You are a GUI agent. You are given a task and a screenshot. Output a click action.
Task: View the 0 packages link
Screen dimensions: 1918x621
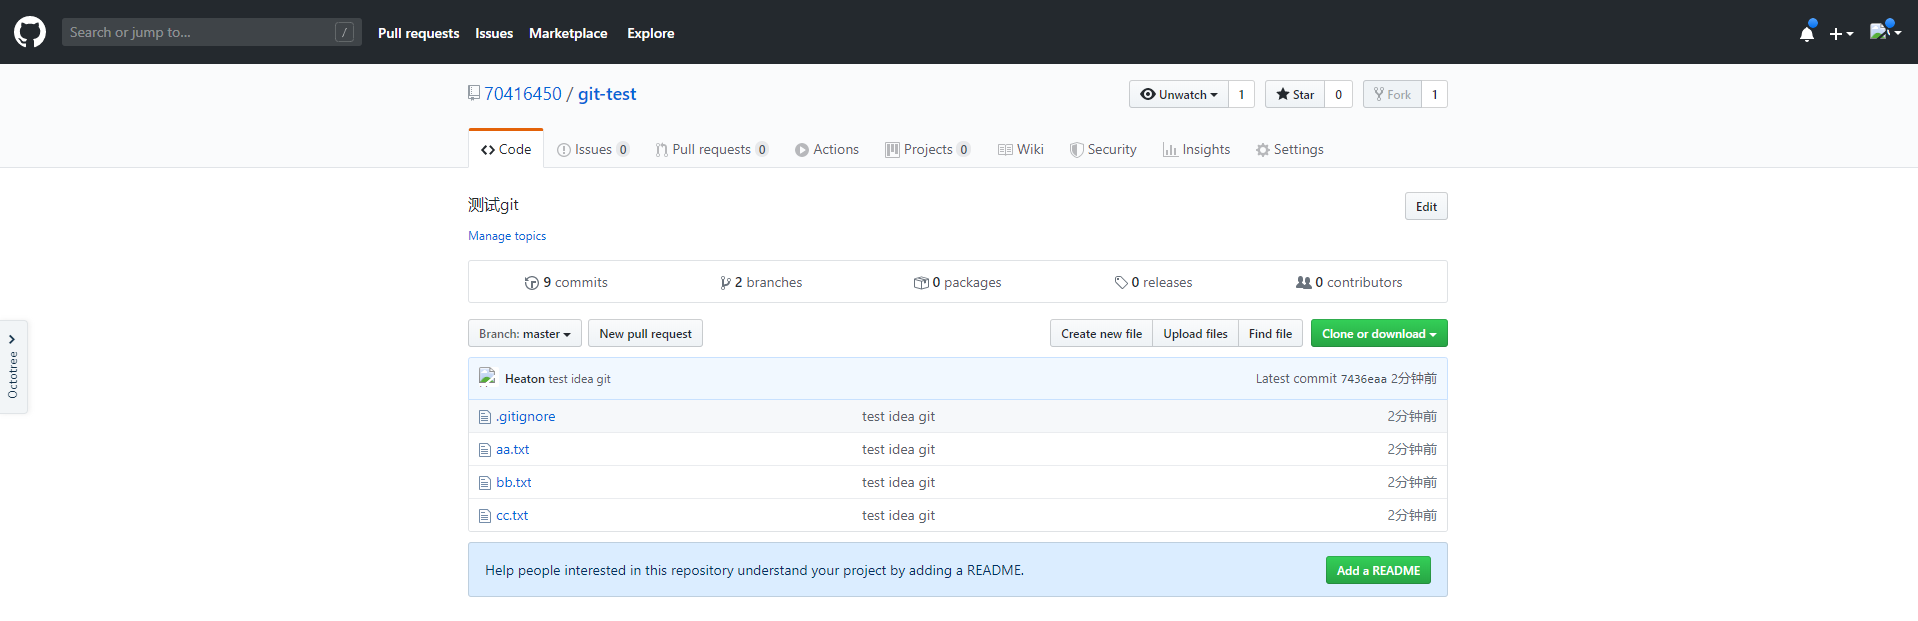tap(958, 283)
